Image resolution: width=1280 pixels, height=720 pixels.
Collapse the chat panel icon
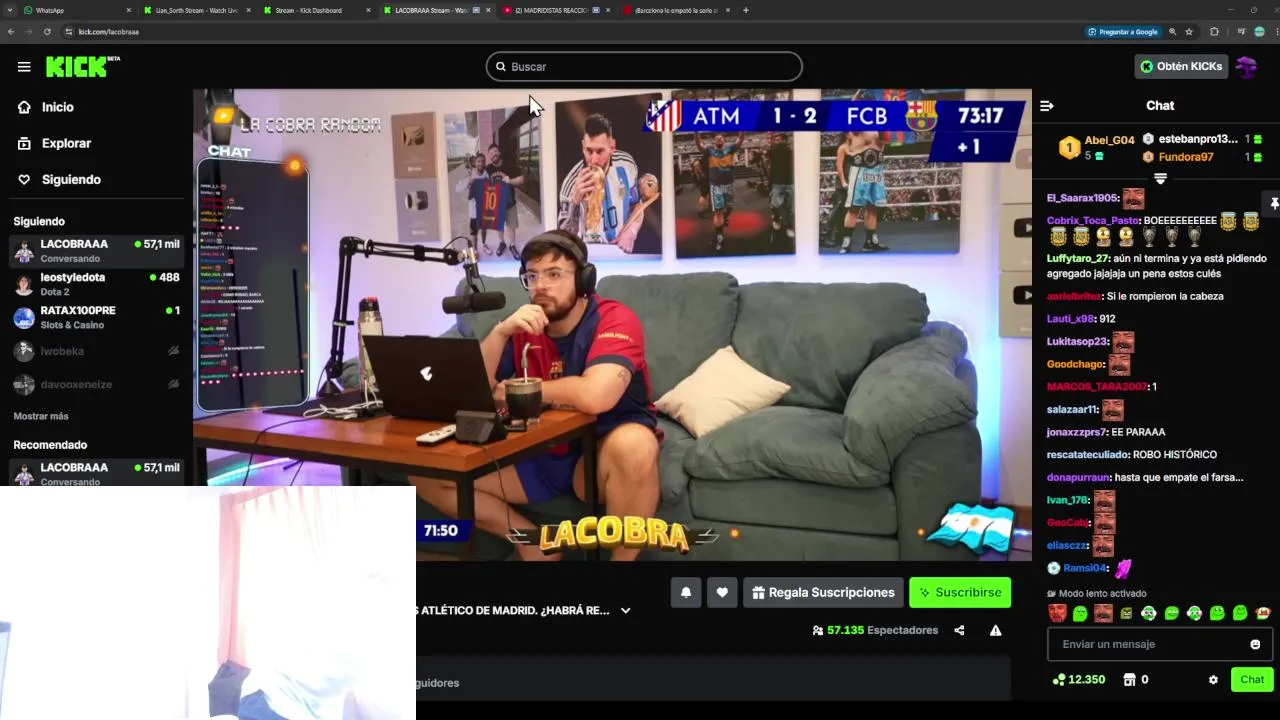(1047, 106)
